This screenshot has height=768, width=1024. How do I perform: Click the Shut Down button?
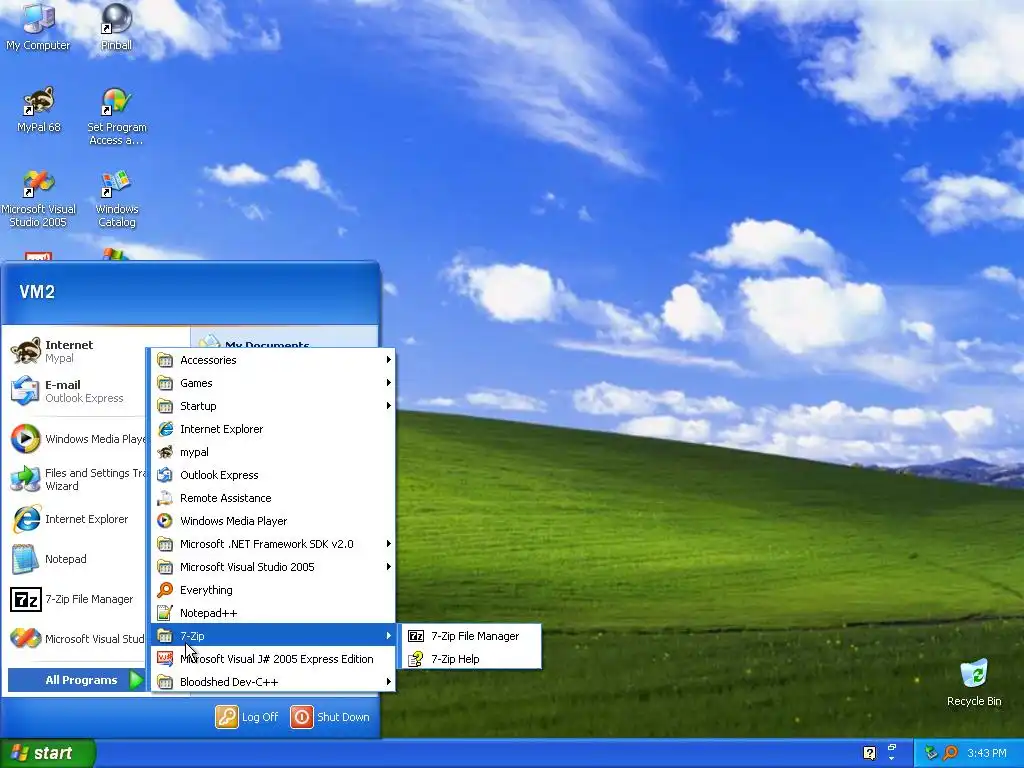point(330,717)
